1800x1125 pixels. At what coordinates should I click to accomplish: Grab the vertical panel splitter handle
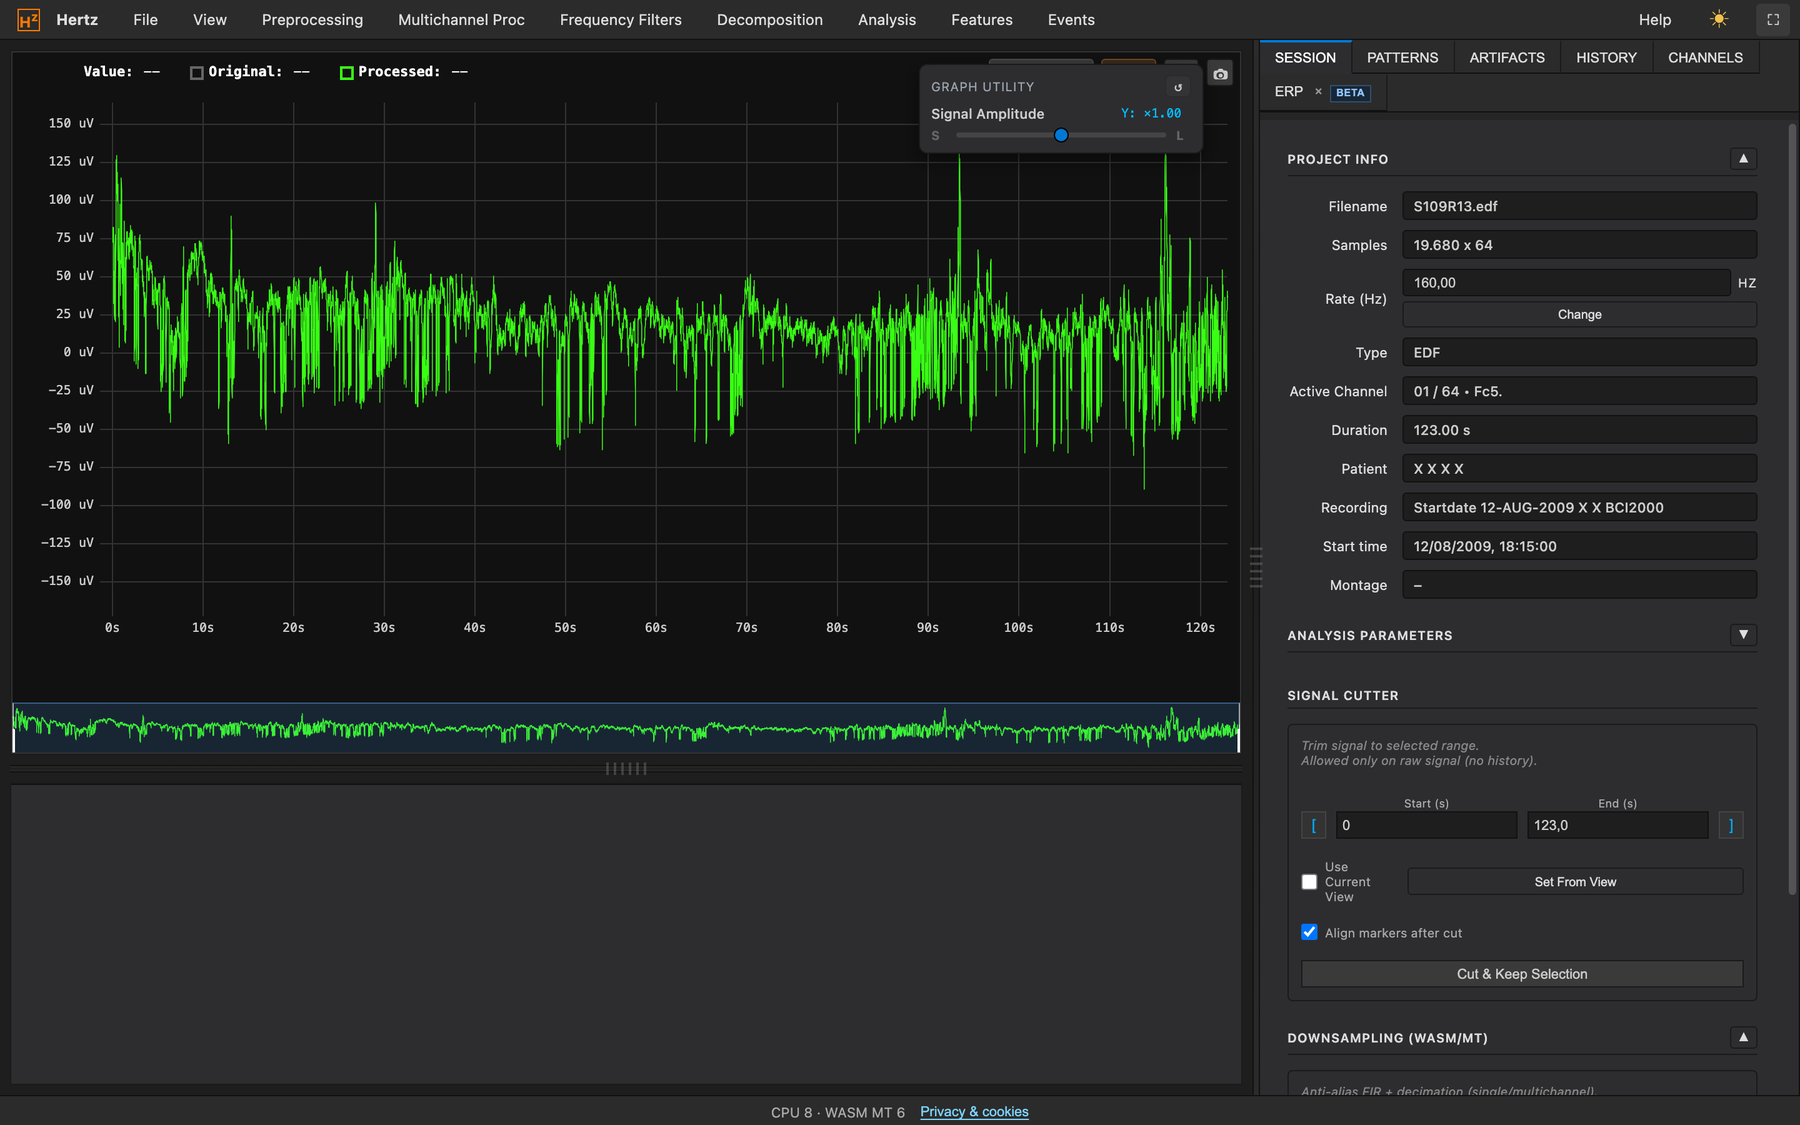[1256, 567]
